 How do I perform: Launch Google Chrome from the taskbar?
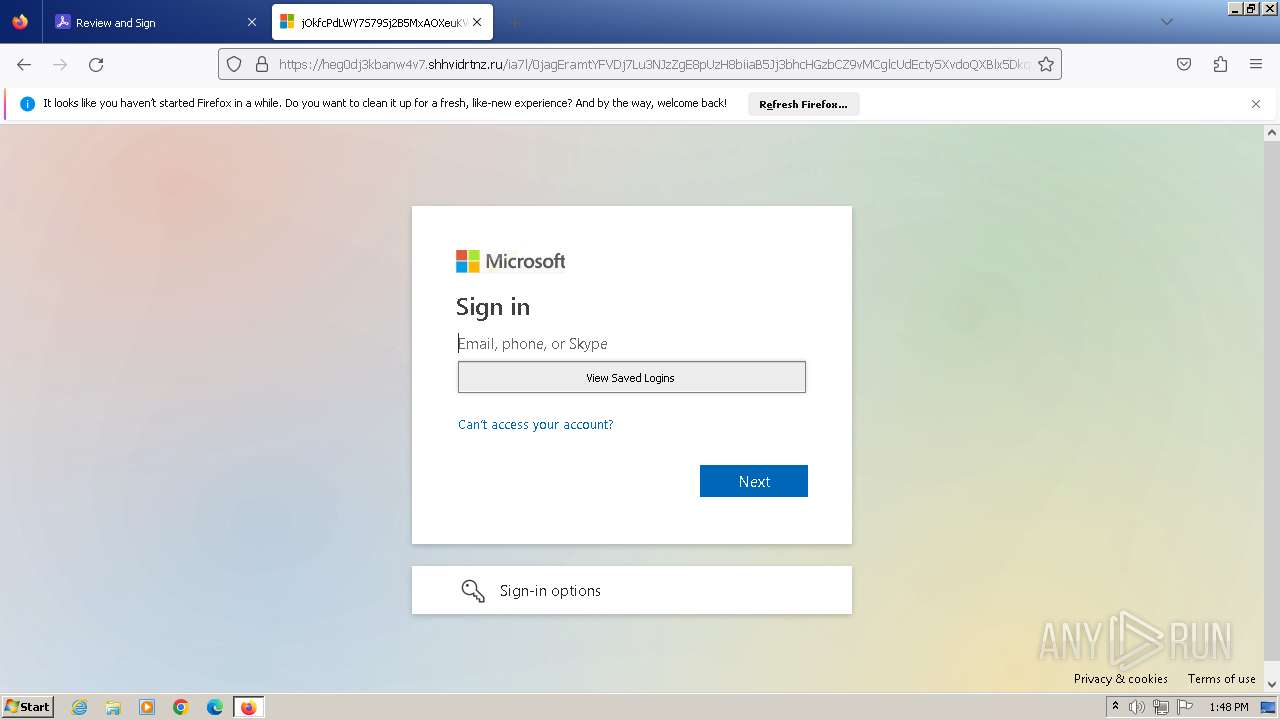coord(181,707)
